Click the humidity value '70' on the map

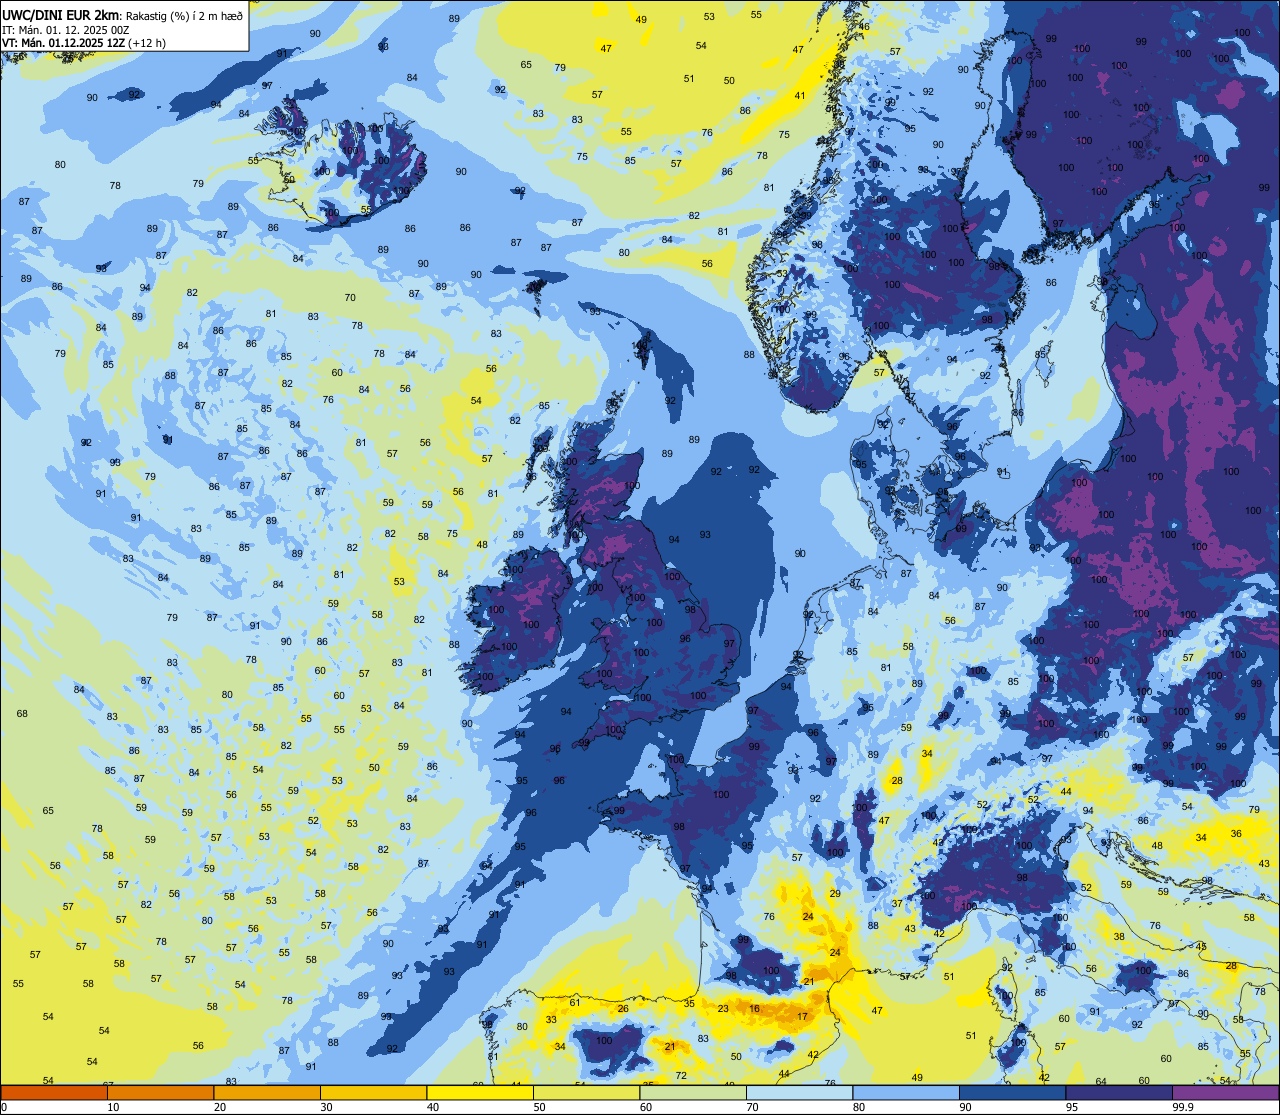[350, 297]
